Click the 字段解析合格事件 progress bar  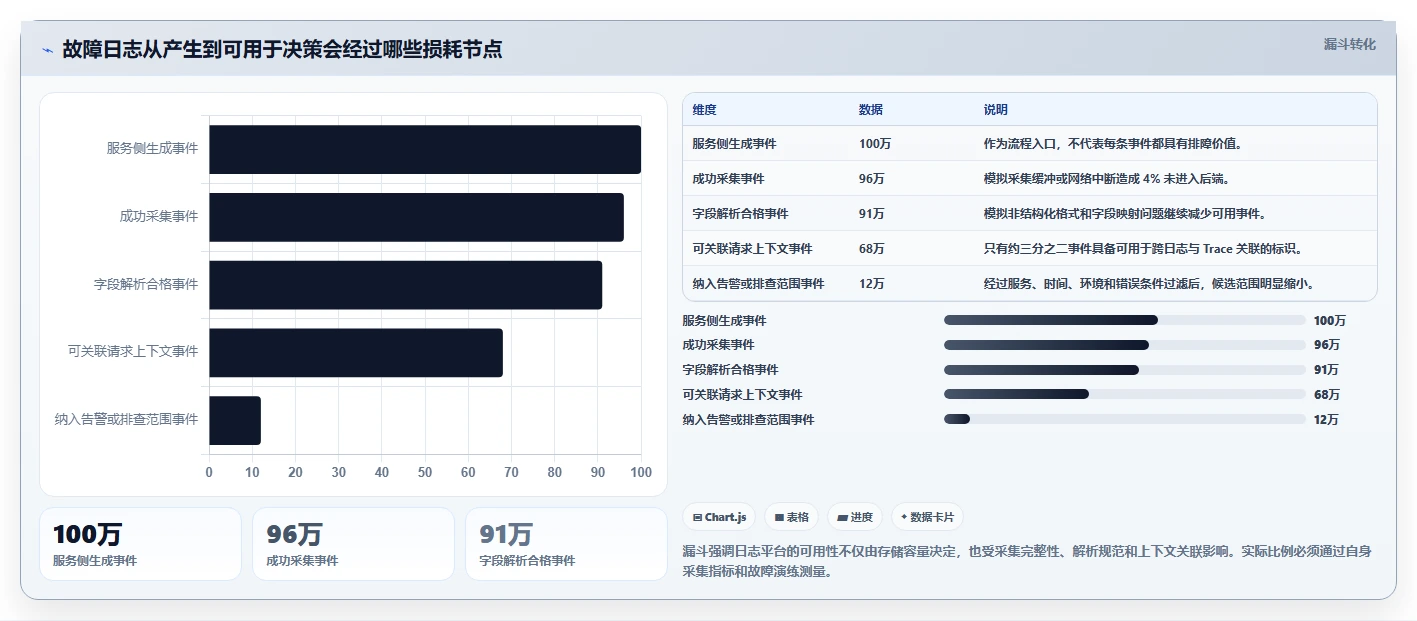[1125, 370]
